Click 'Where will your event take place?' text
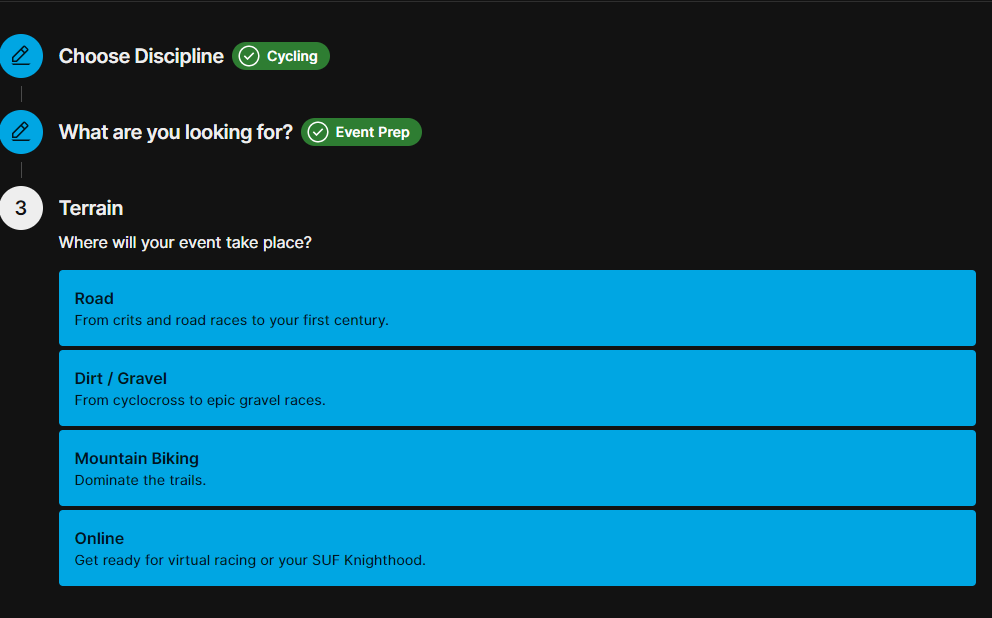This screenshot has width=992, height=618. click(185, 243)
